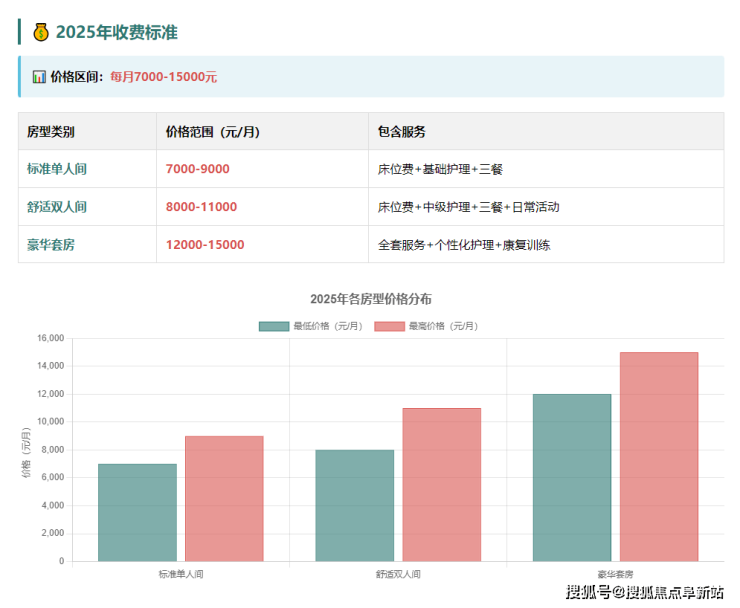Click the red maximum bar for 豪华套房
Screen dimensions: 740x608
point(659,457)
